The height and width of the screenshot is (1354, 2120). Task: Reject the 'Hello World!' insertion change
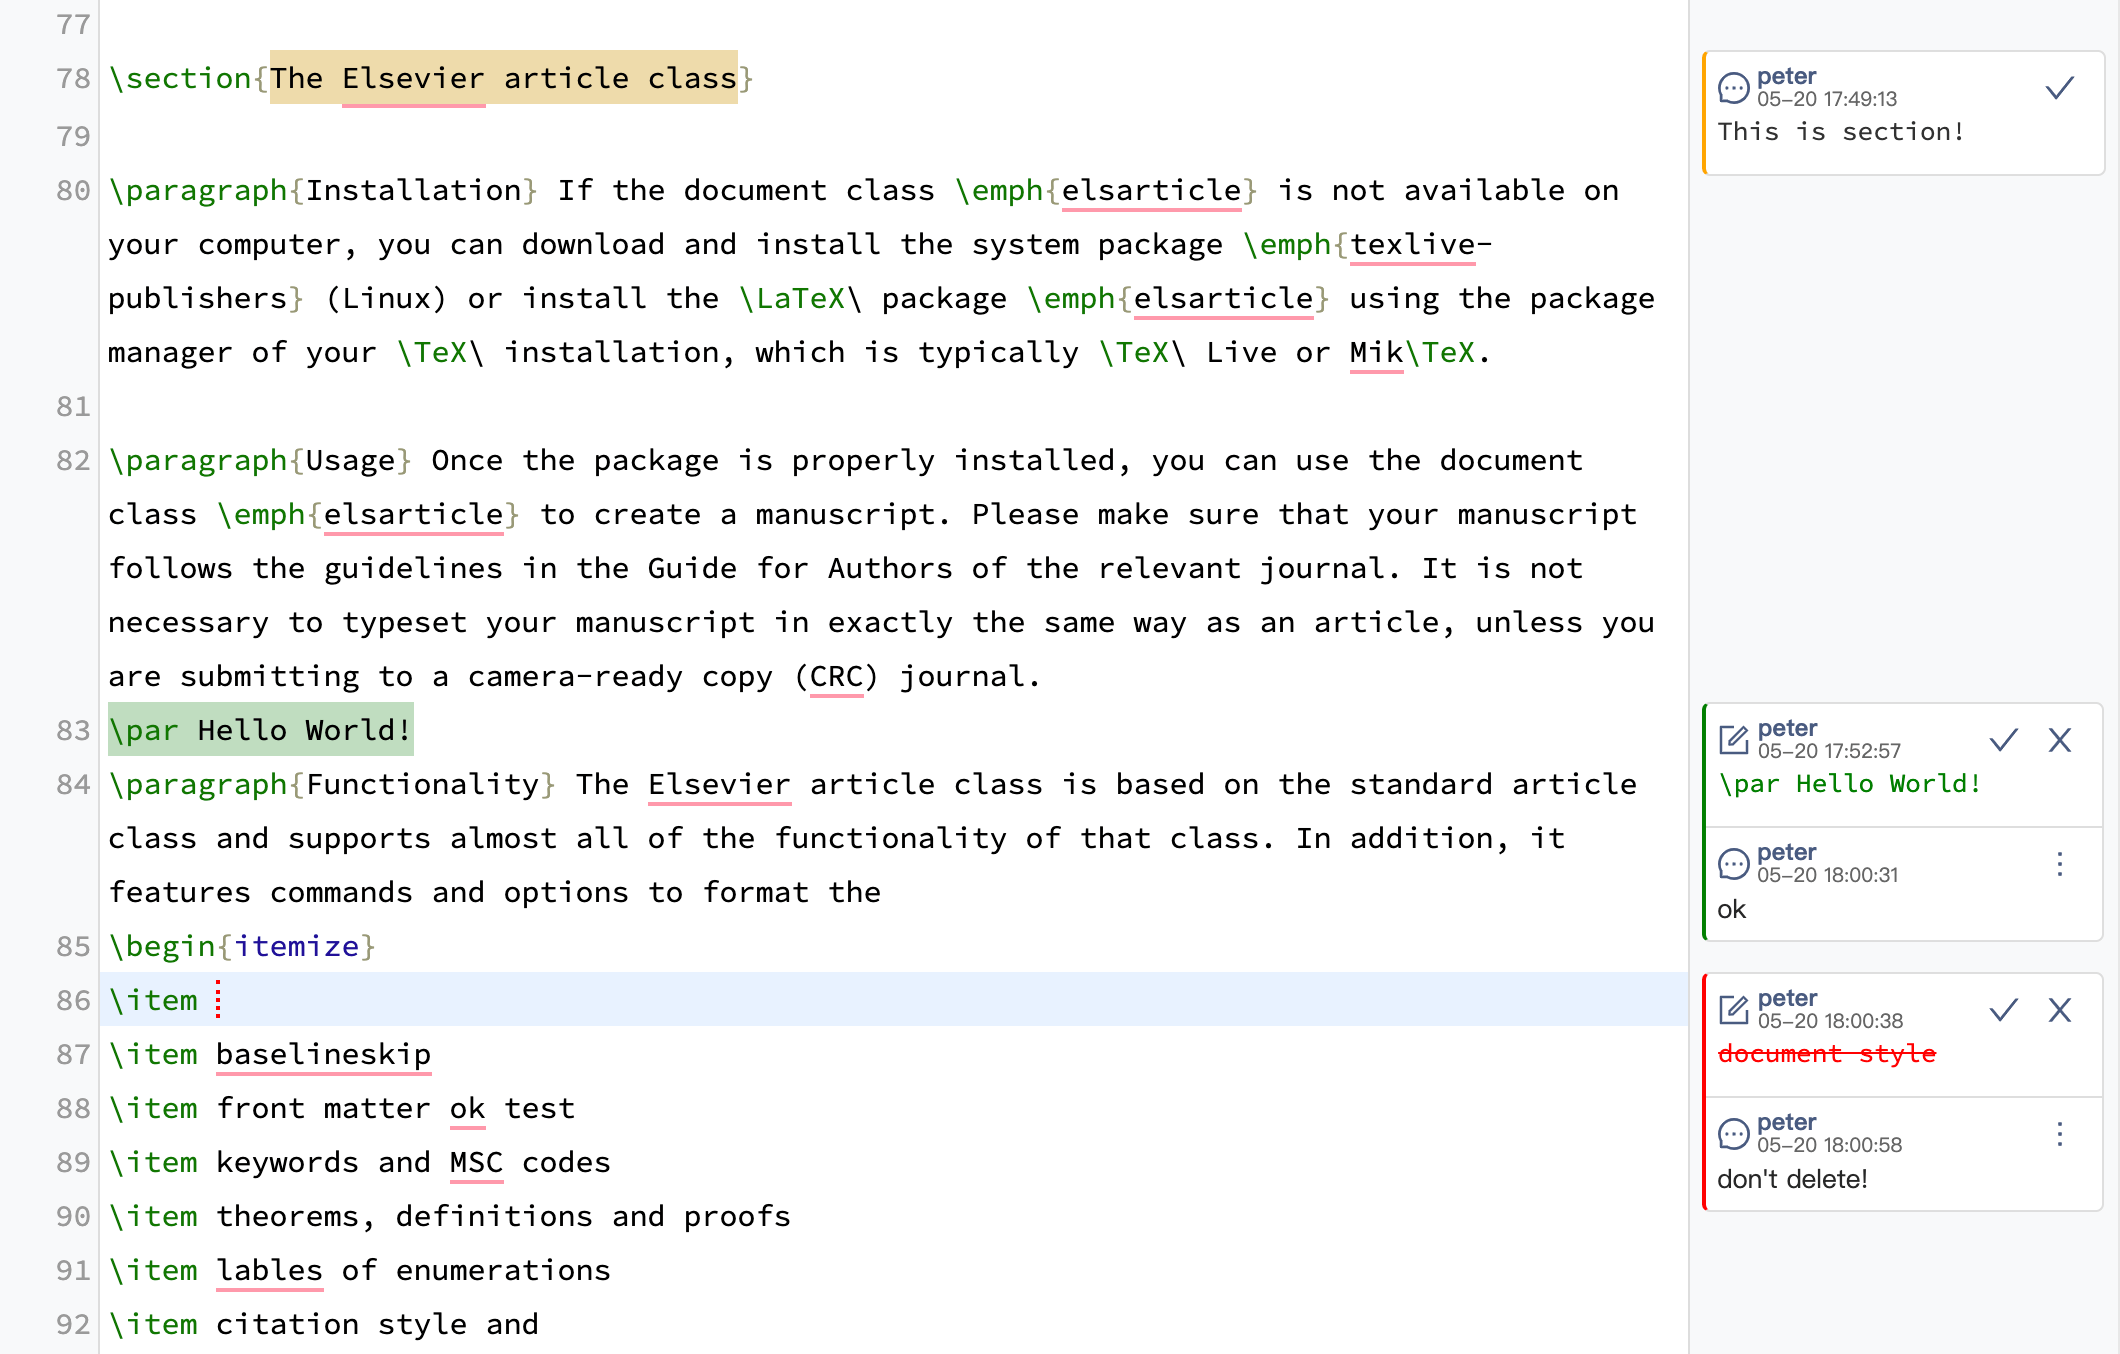click(x=2059, y=740)
